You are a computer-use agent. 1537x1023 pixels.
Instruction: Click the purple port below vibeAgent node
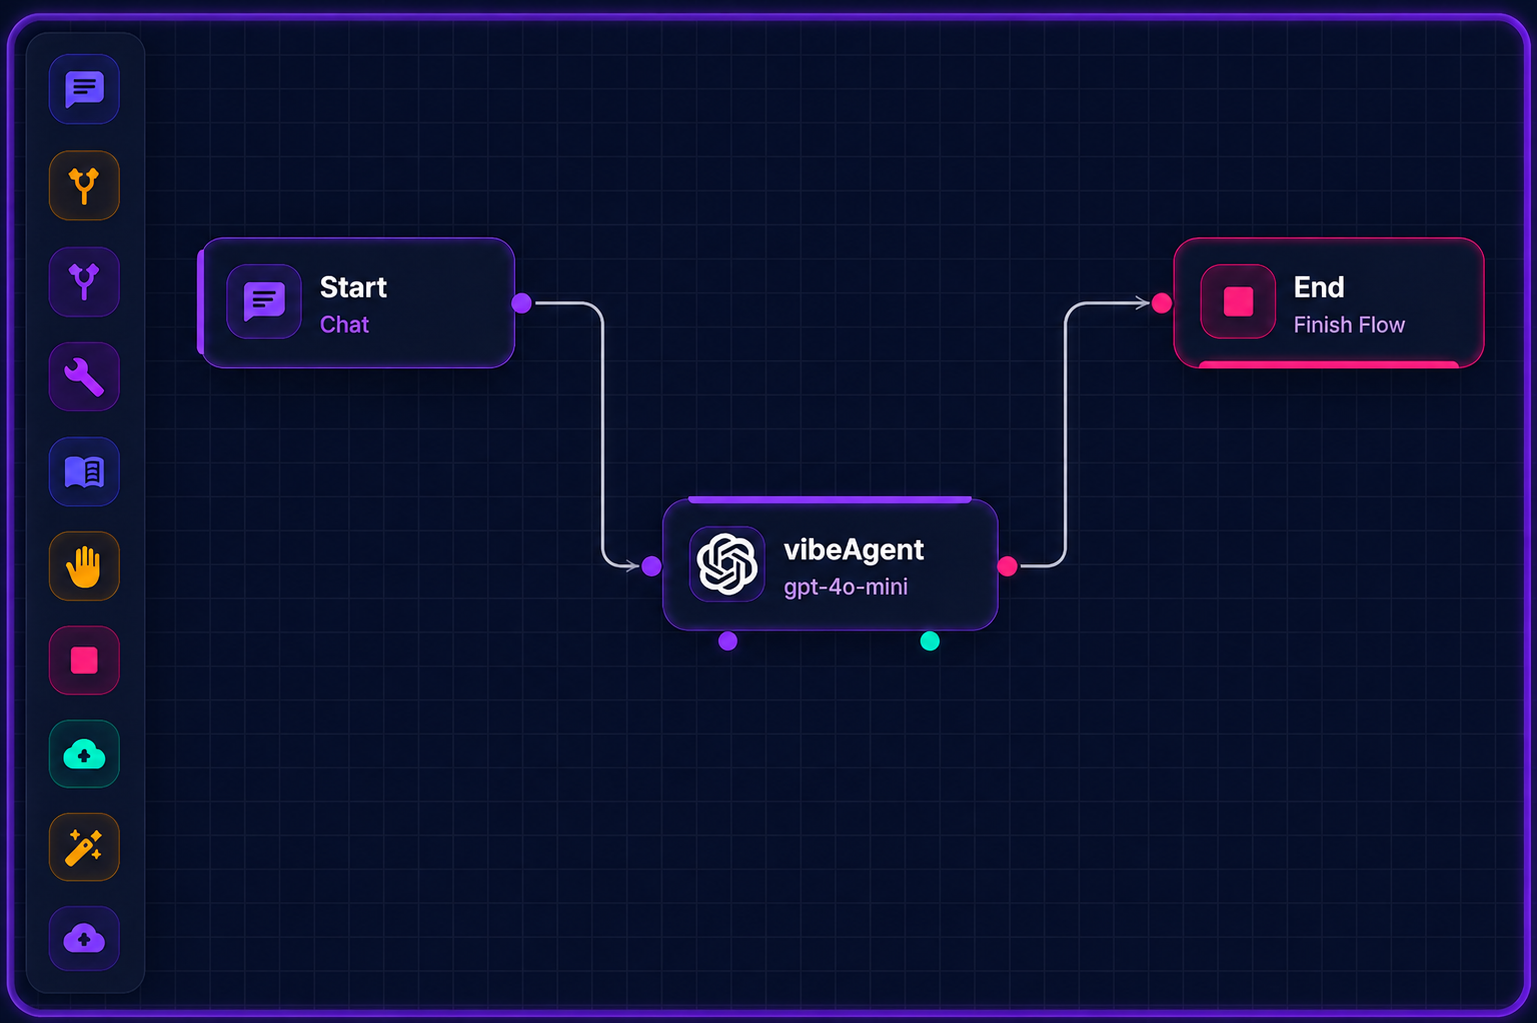[728, 641]
